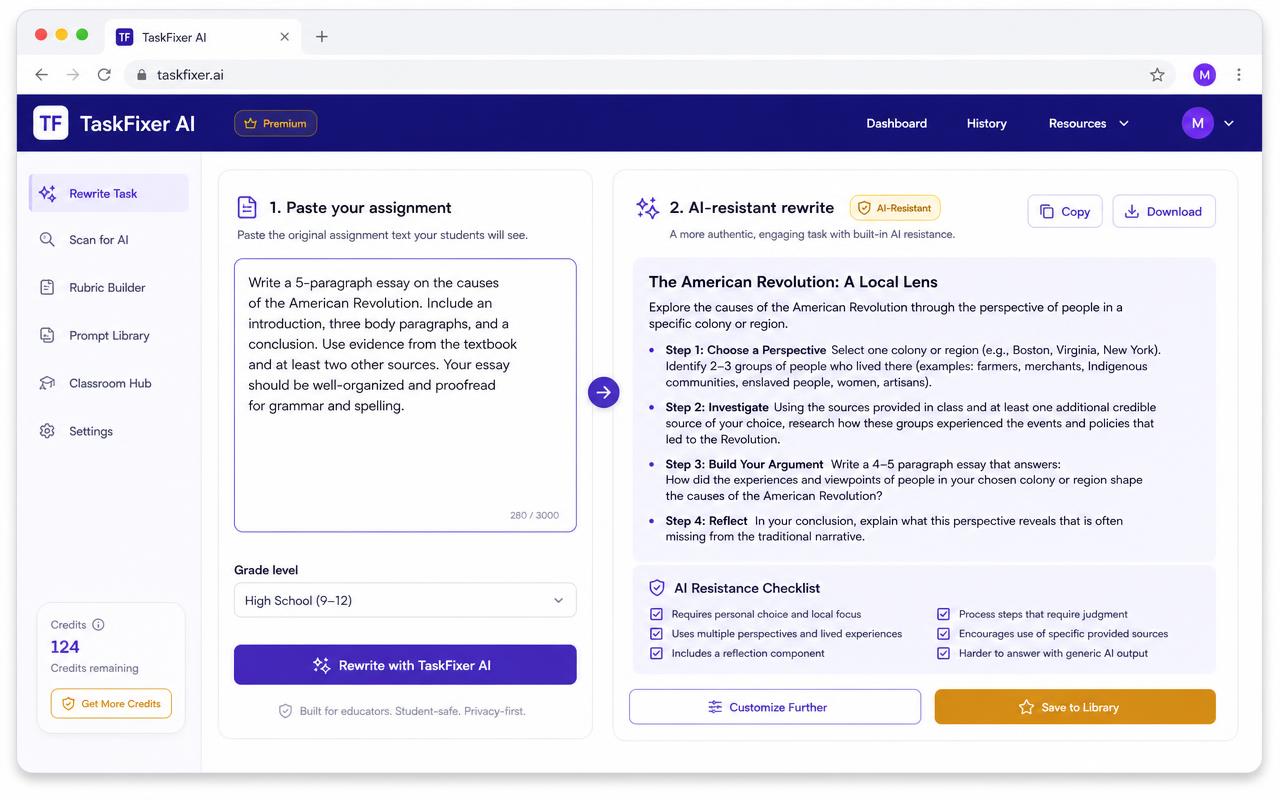Click the Rewrite with TaskFixer AI button

405,665
